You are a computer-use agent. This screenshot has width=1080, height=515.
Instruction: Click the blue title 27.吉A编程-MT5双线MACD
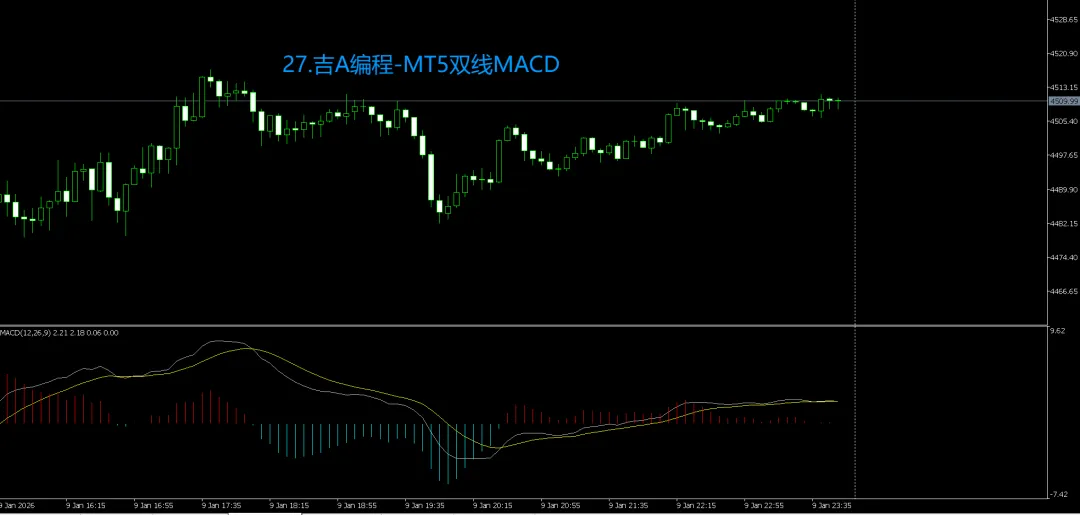421,65
